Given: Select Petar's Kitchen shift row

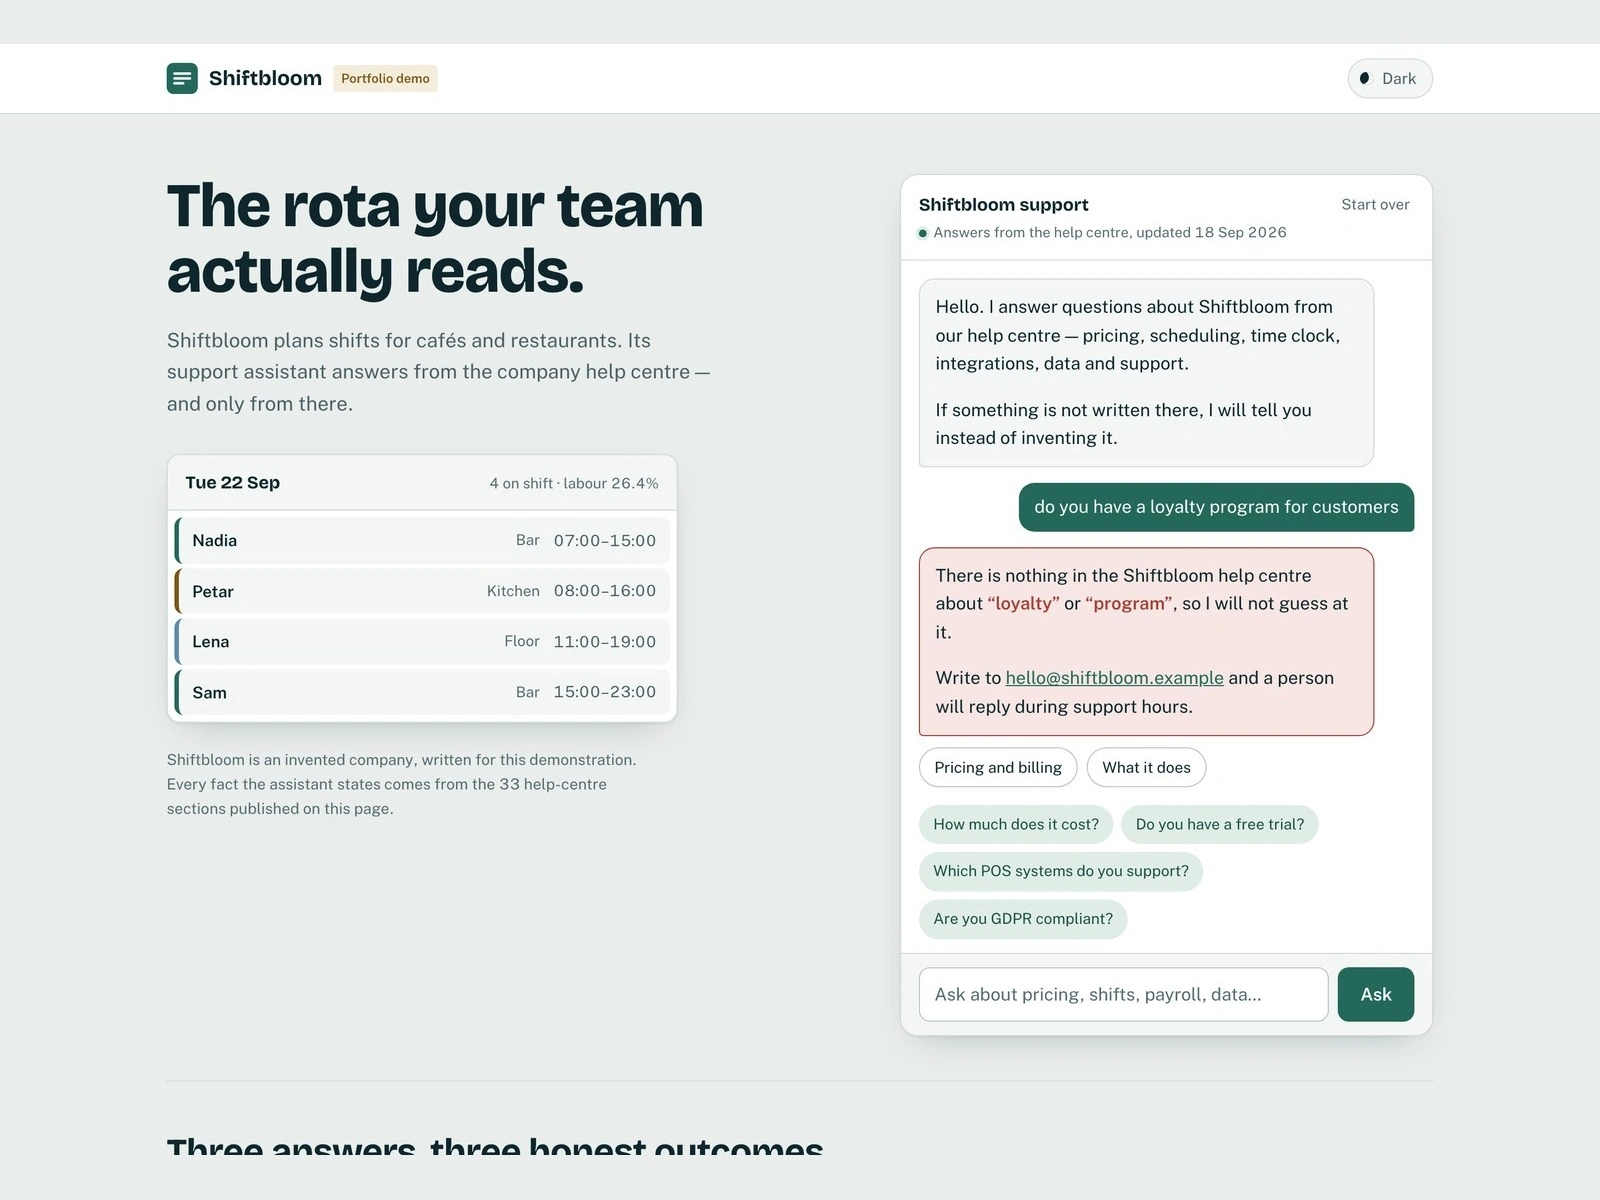Looking at the screenshot, I should coord(422,591).
